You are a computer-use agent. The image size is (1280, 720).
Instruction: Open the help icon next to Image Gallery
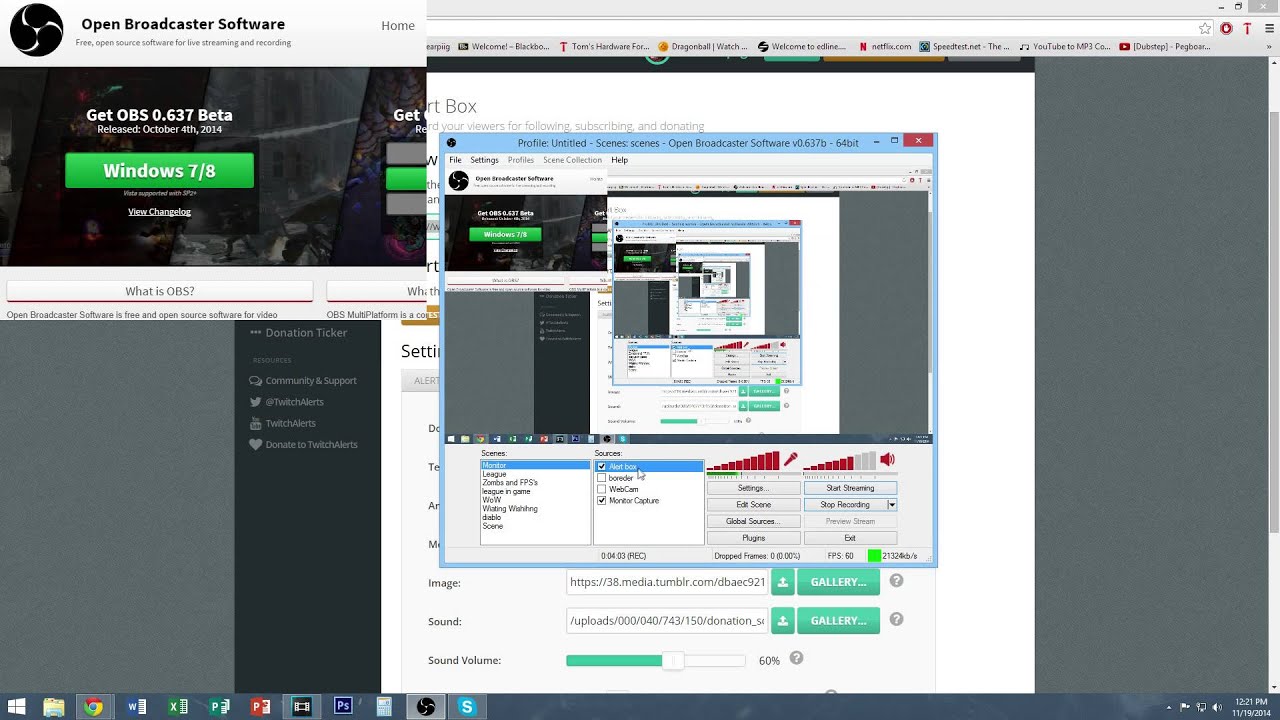point(896,580)
